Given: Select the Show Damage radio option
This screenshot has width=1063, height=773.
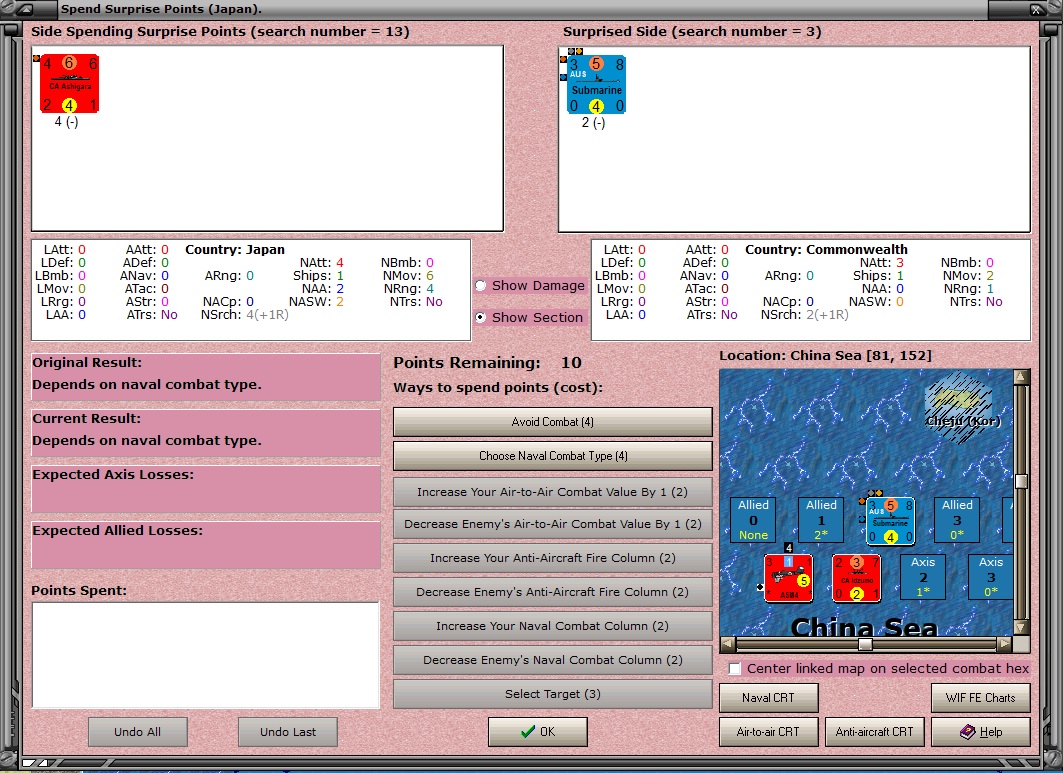Looking at the screenshot, I should coord(480,285).
